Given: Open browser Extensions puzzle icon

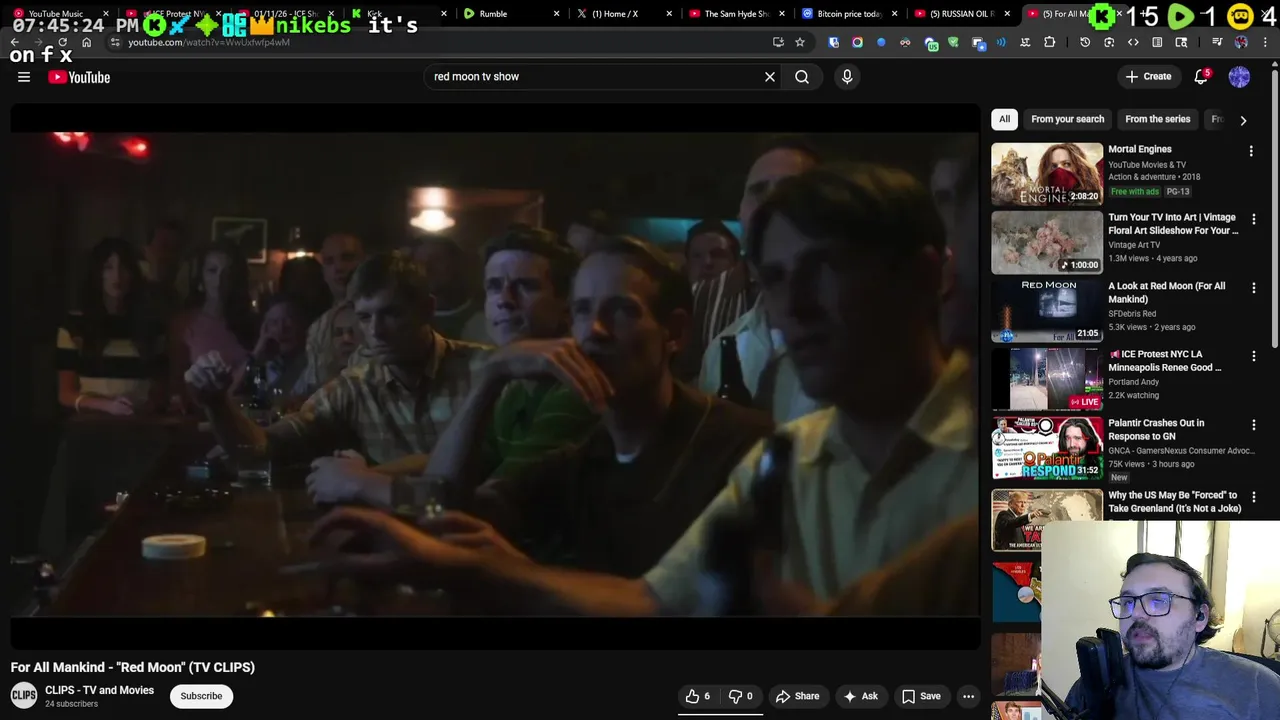Looking at the screenshot, I should click(1049, 42).
